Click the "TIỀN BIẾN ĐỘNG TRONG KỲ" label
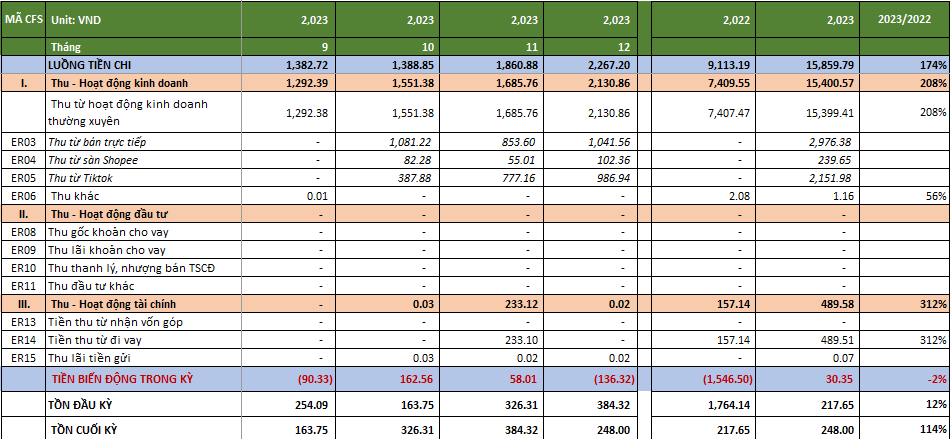 (129, 378)
